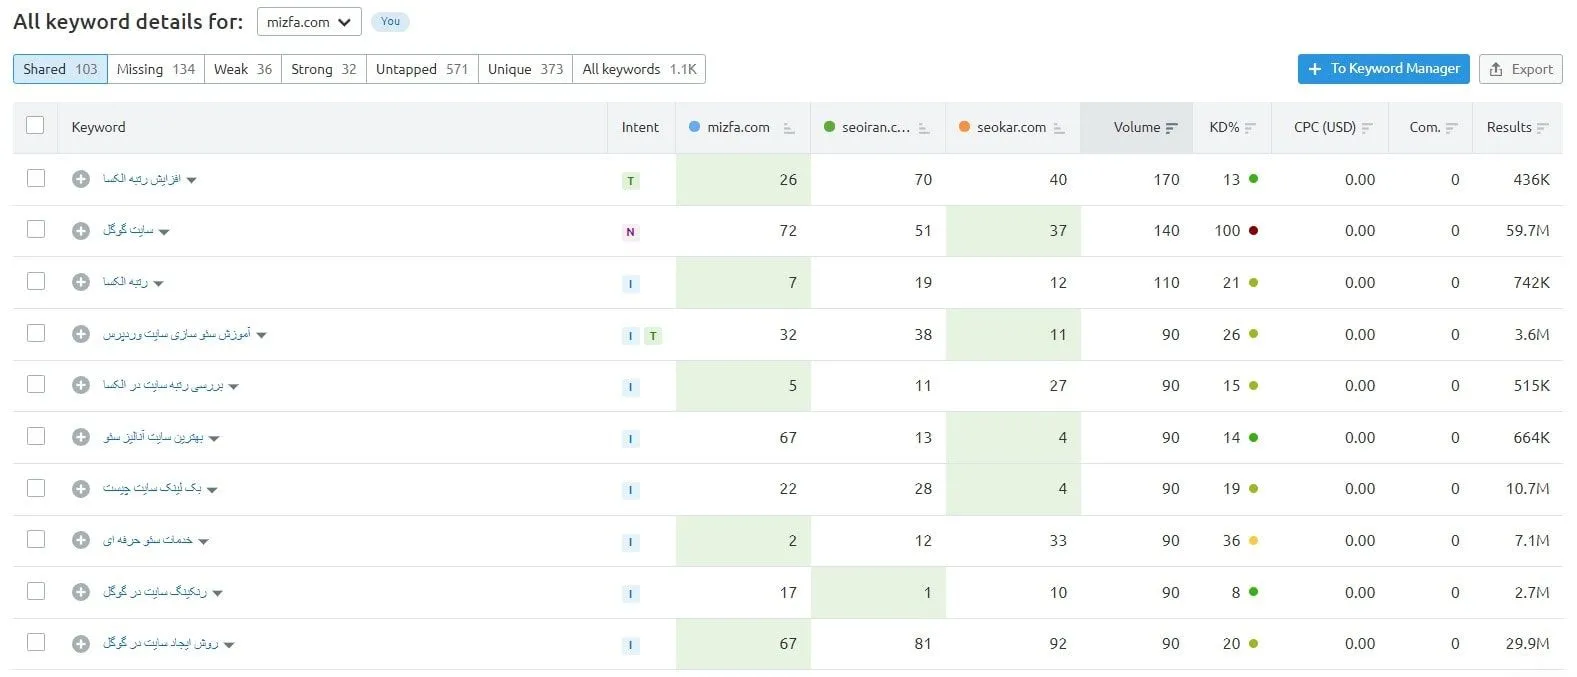The width and height of the screenshot is (1577, 677).
Task: Add keyword in the 3.6M results row
Action: (x=81, y=334)
